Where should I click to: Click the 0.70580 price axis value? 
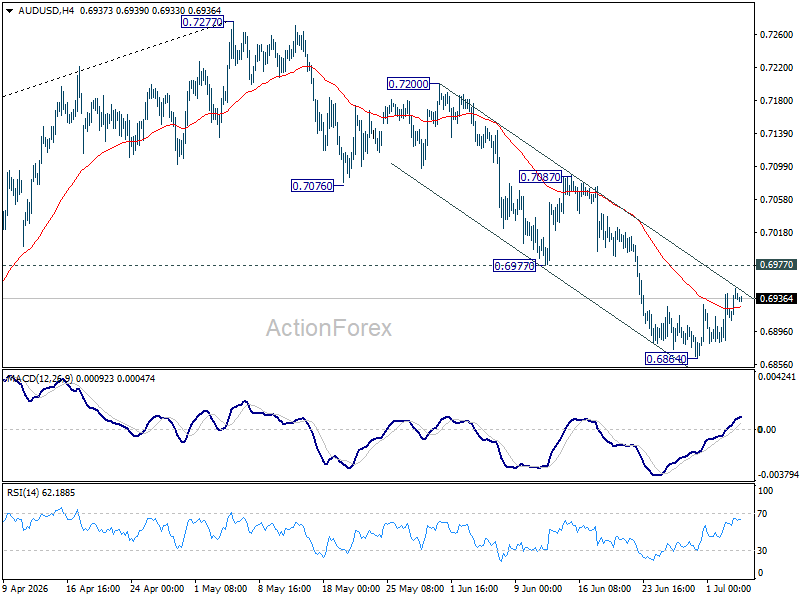(777, 199)
